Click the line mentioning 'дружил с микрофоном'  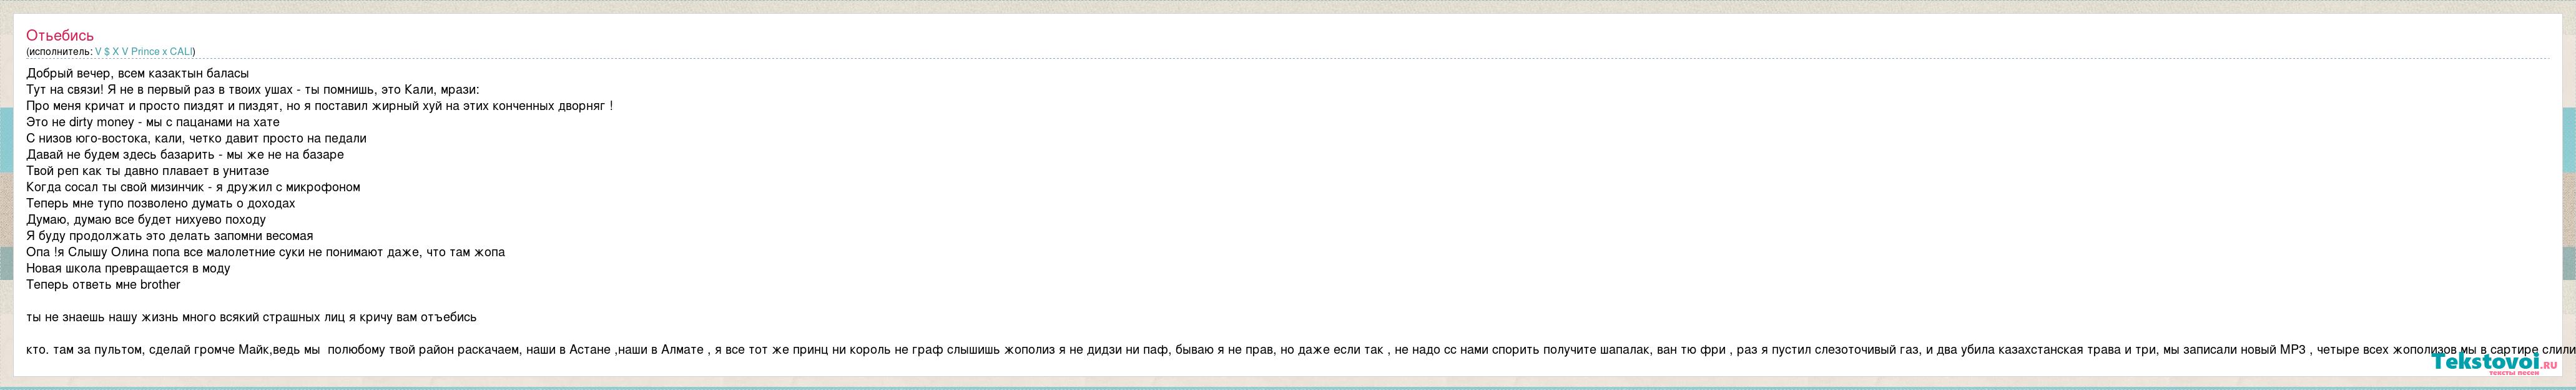pos(193,187)
